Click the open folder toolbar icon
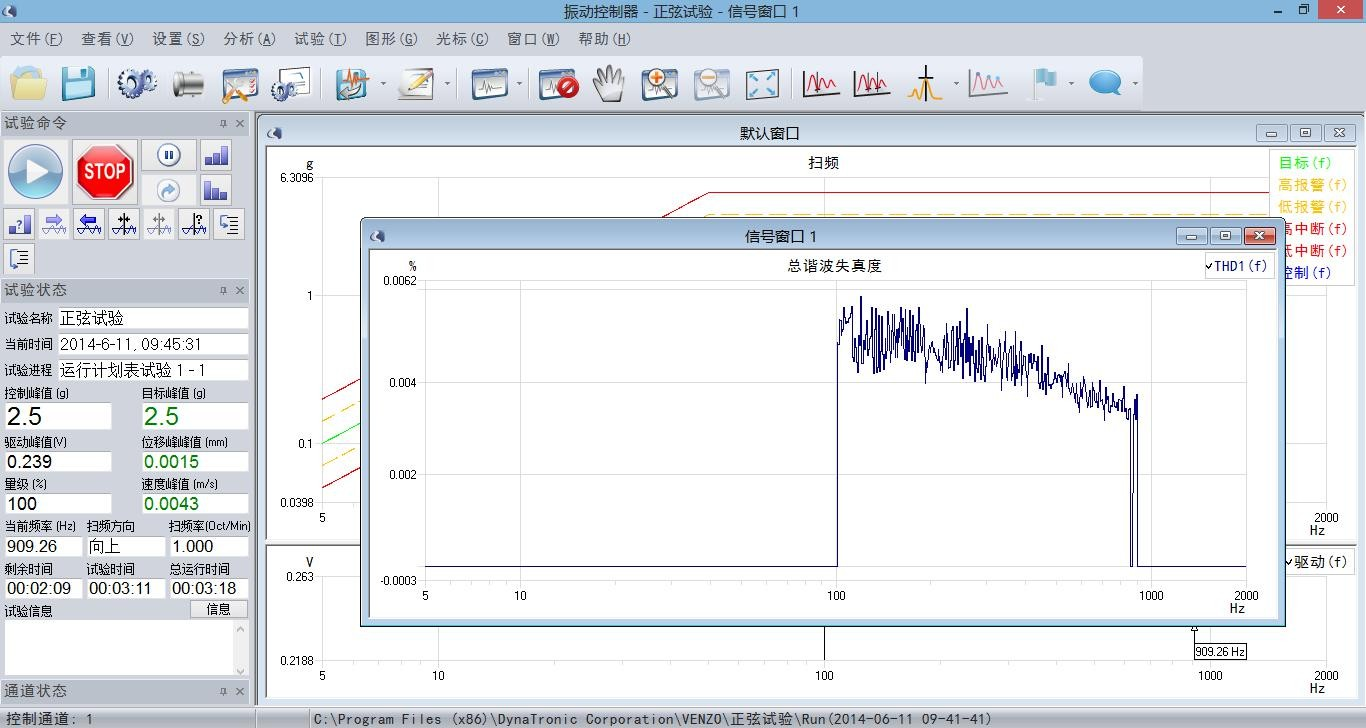The width and height of the screenshot is (1366, 728). click(28, 83)
